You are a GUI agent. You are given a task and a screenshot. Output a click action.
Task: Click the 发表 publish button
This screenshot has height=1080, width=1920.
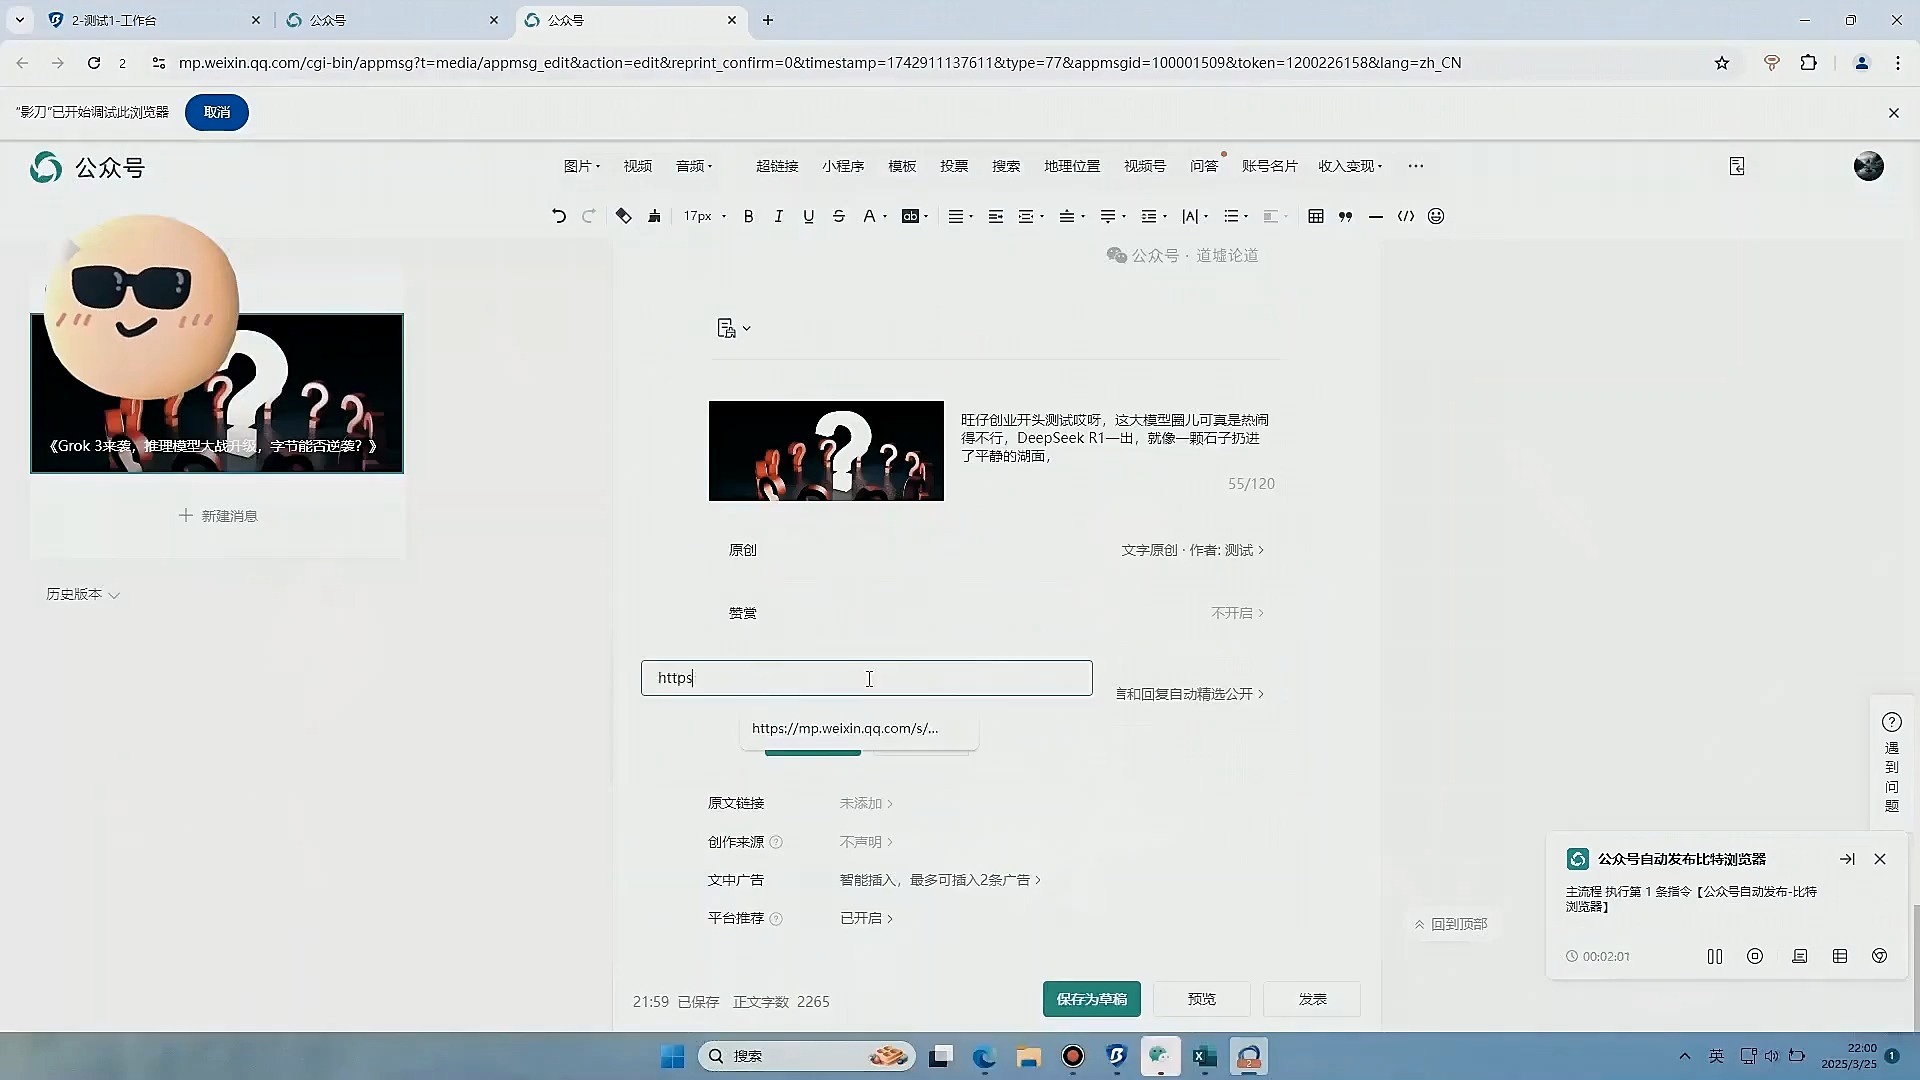[x=1311, y=999]
